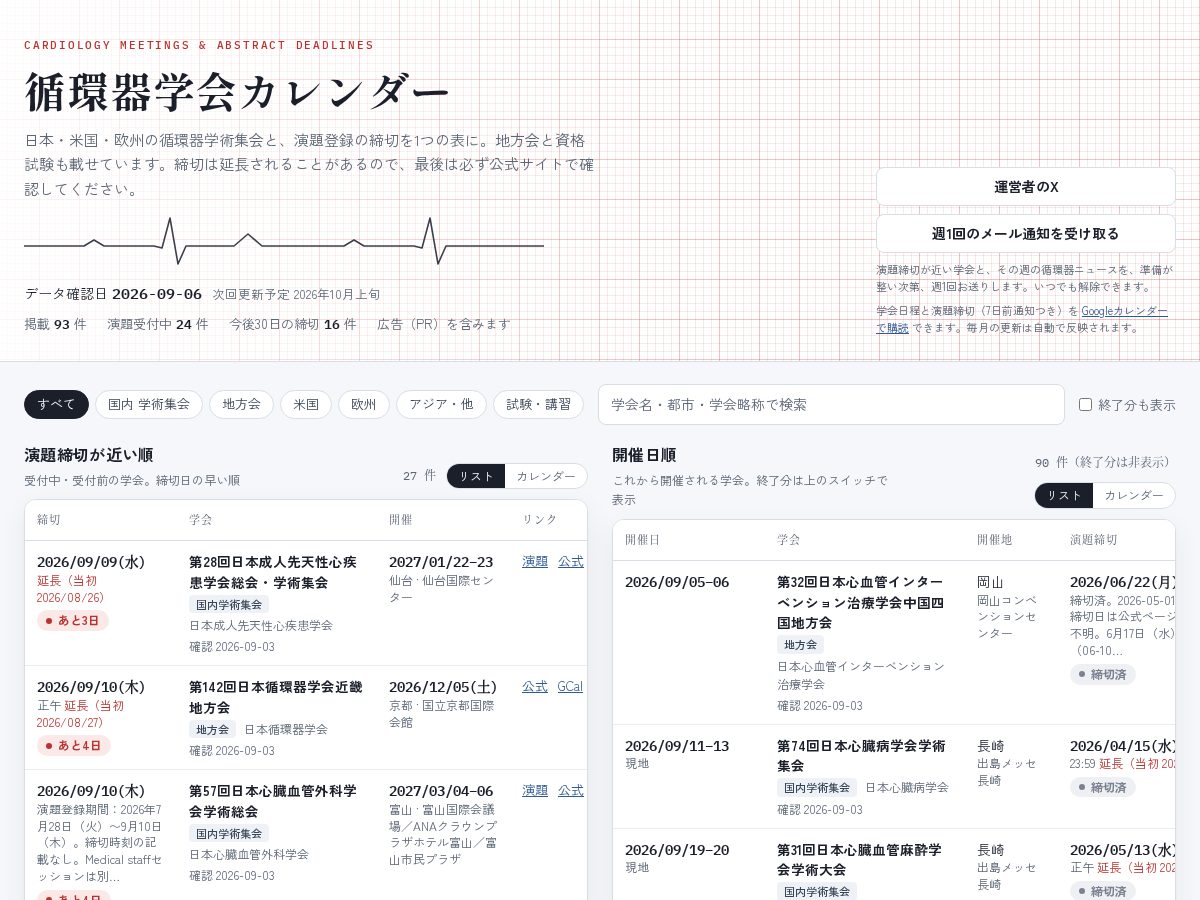This screenshot has width=1200, height=900.
Task: Filter by 地方会 chip
Action: (241, 404)
